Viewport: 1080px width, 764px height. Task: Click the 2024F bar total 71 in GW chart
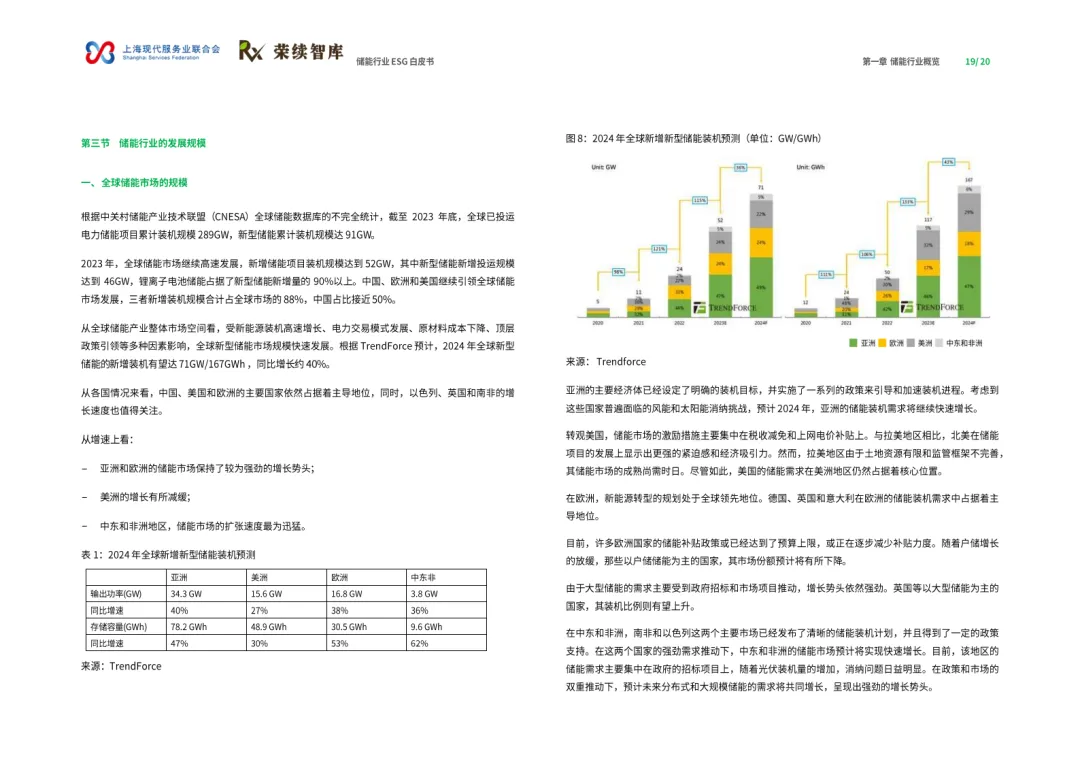tap(761, 187)
